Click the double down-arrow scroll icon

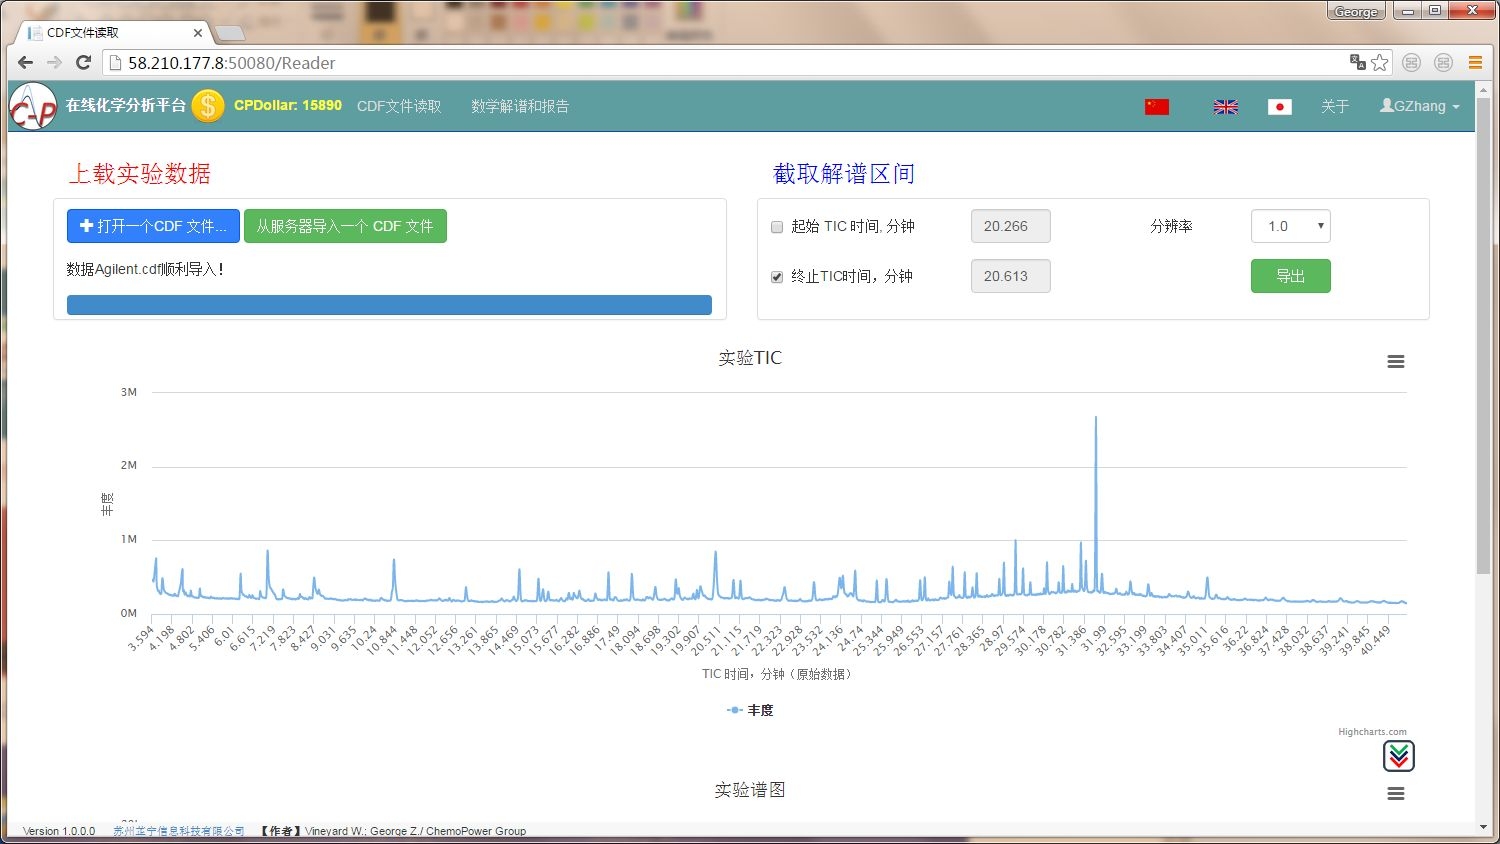pyautogui.click(x=1398, y=757)
